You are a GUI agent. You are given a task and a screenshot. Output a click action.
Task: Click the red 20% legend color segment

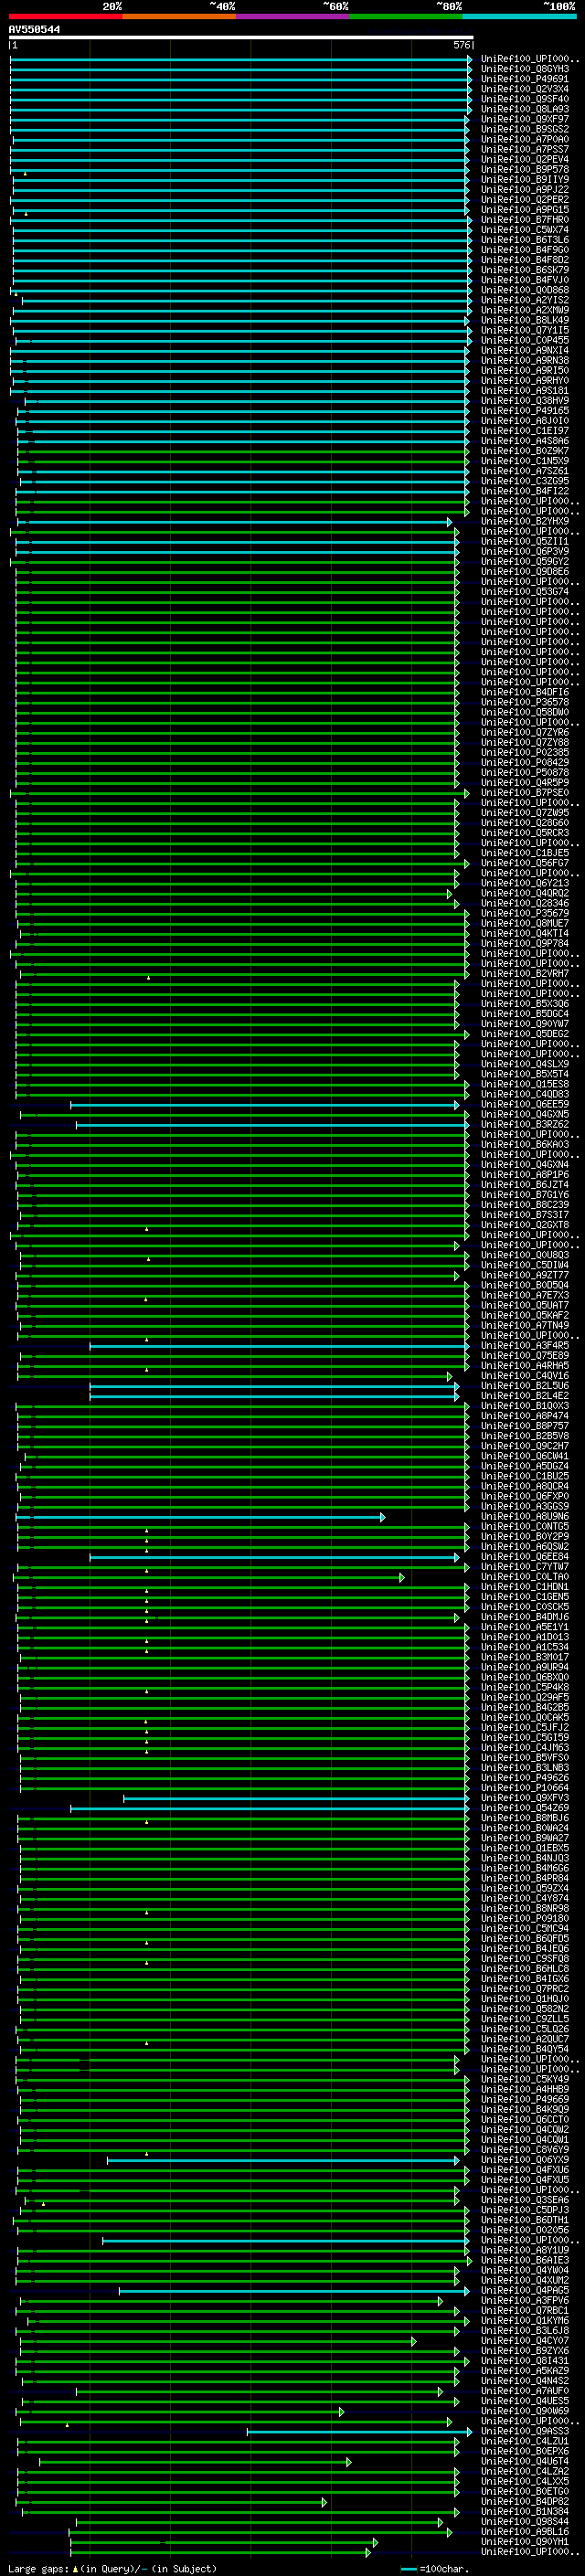click(66, 16)
